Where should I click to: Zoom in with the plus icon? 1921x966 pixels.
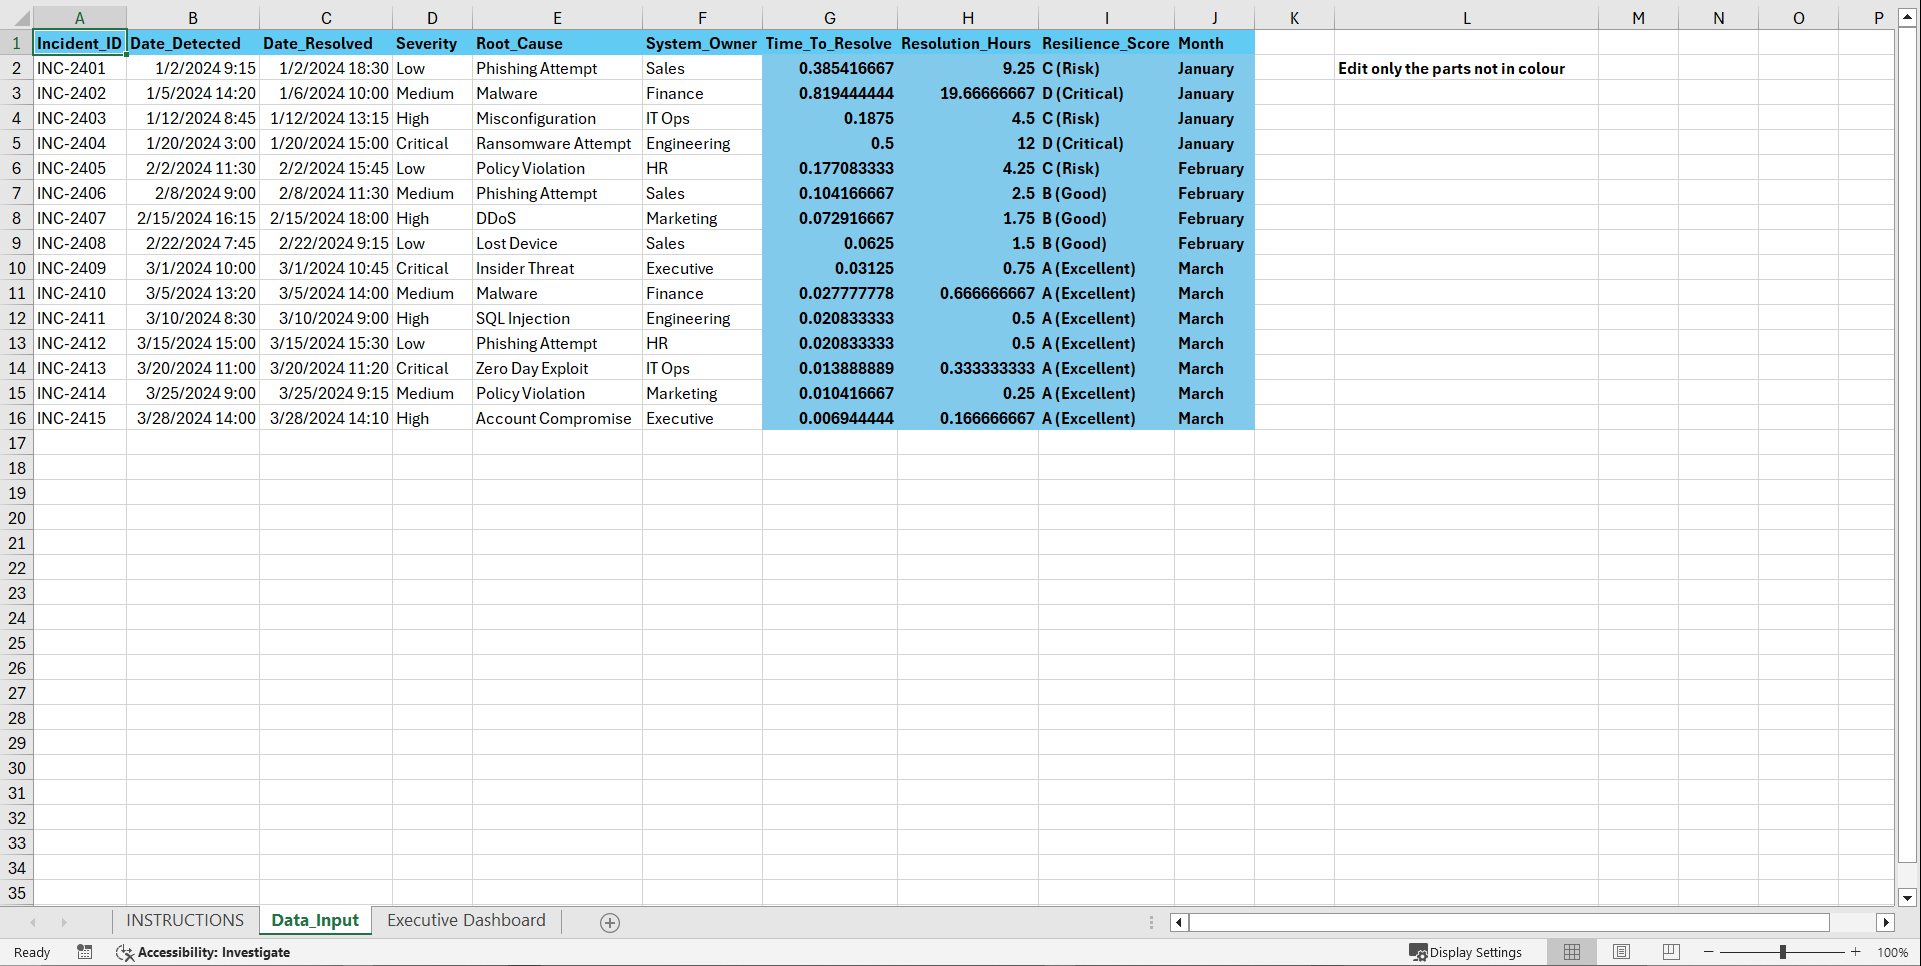tap(1855, 952)
